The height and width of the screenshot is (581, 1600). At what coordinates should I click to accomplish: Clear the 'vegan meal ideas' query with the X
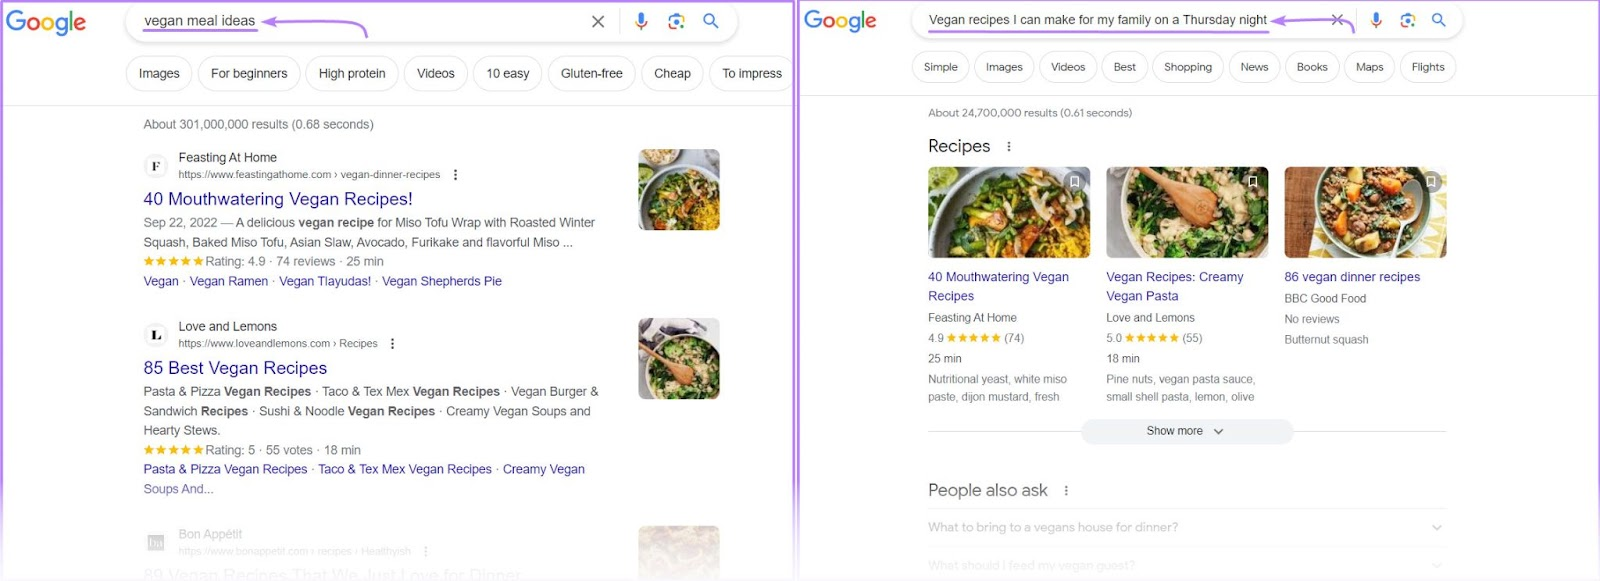[x=598, y=20]
